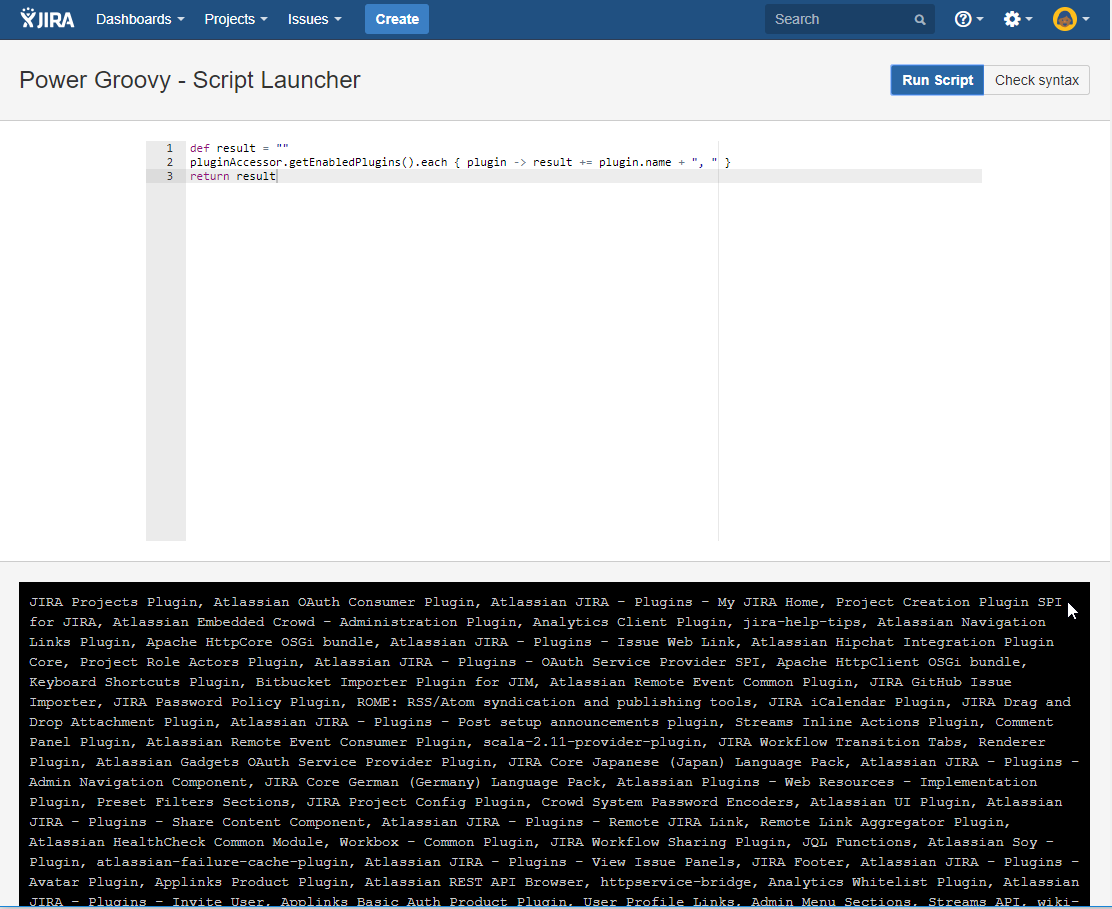Click 'Keyboard Shortcuts Plugin' in output
This screenshot has height=909, width=1112.
[x=134, y=682]
